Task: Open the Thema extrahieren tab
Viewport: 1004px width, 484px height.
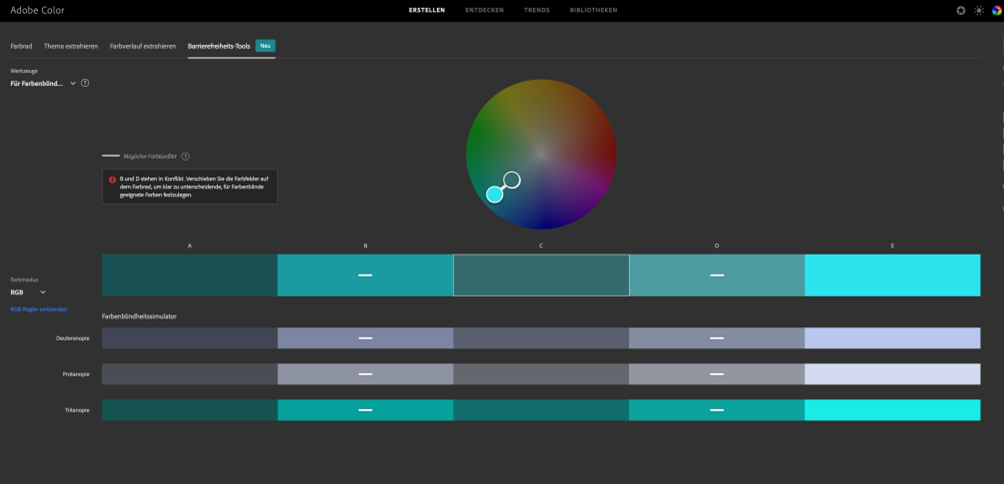Action: point(71,46)
